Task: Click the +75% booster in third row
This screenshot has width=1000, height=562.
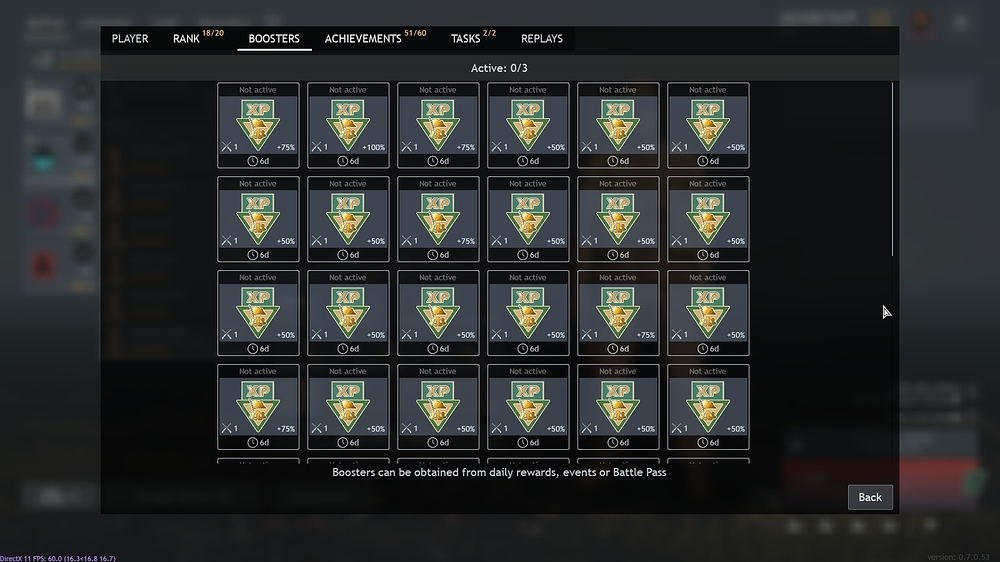Action: click(x=617, y=313)
